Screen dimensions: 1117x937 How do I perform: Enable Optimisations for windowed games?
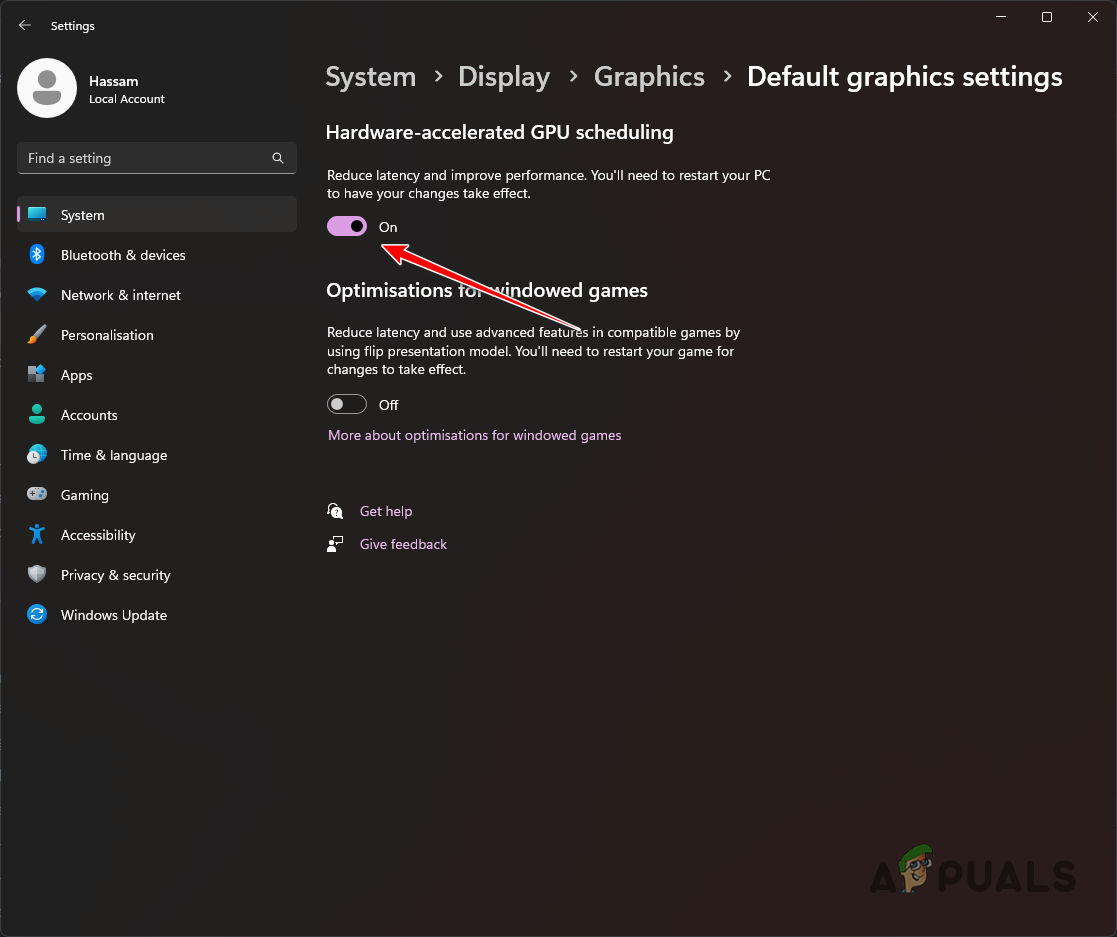tap(347, 404)
